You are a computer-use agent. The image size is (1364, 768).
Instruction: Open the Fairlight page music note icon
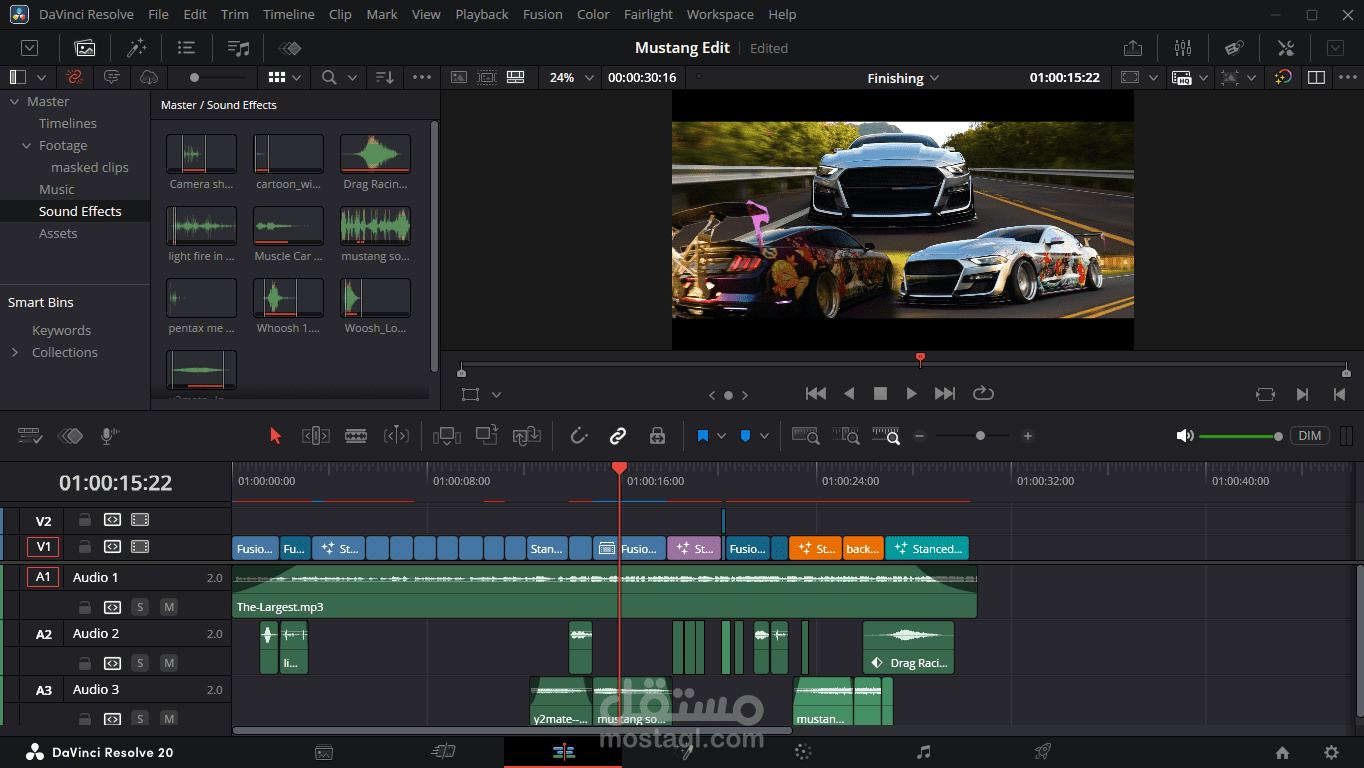(923, 752)
